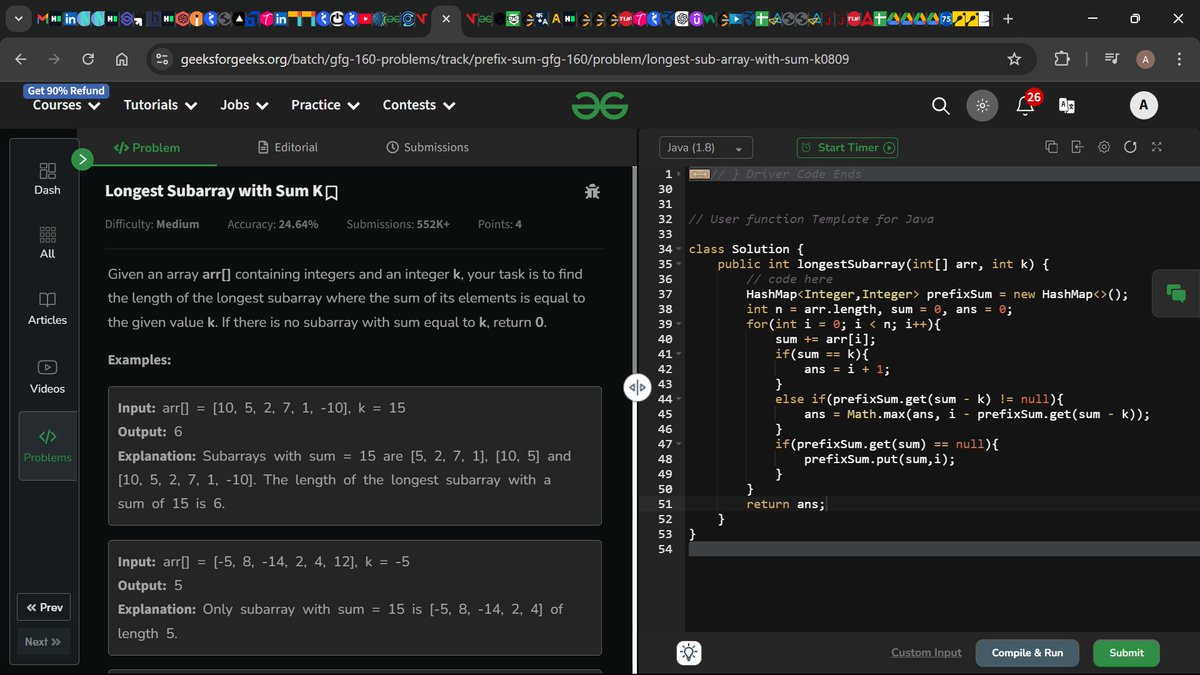
Task: Bookmark this page with star icon
Action: pyautogui.click(x=1014, y=59)
